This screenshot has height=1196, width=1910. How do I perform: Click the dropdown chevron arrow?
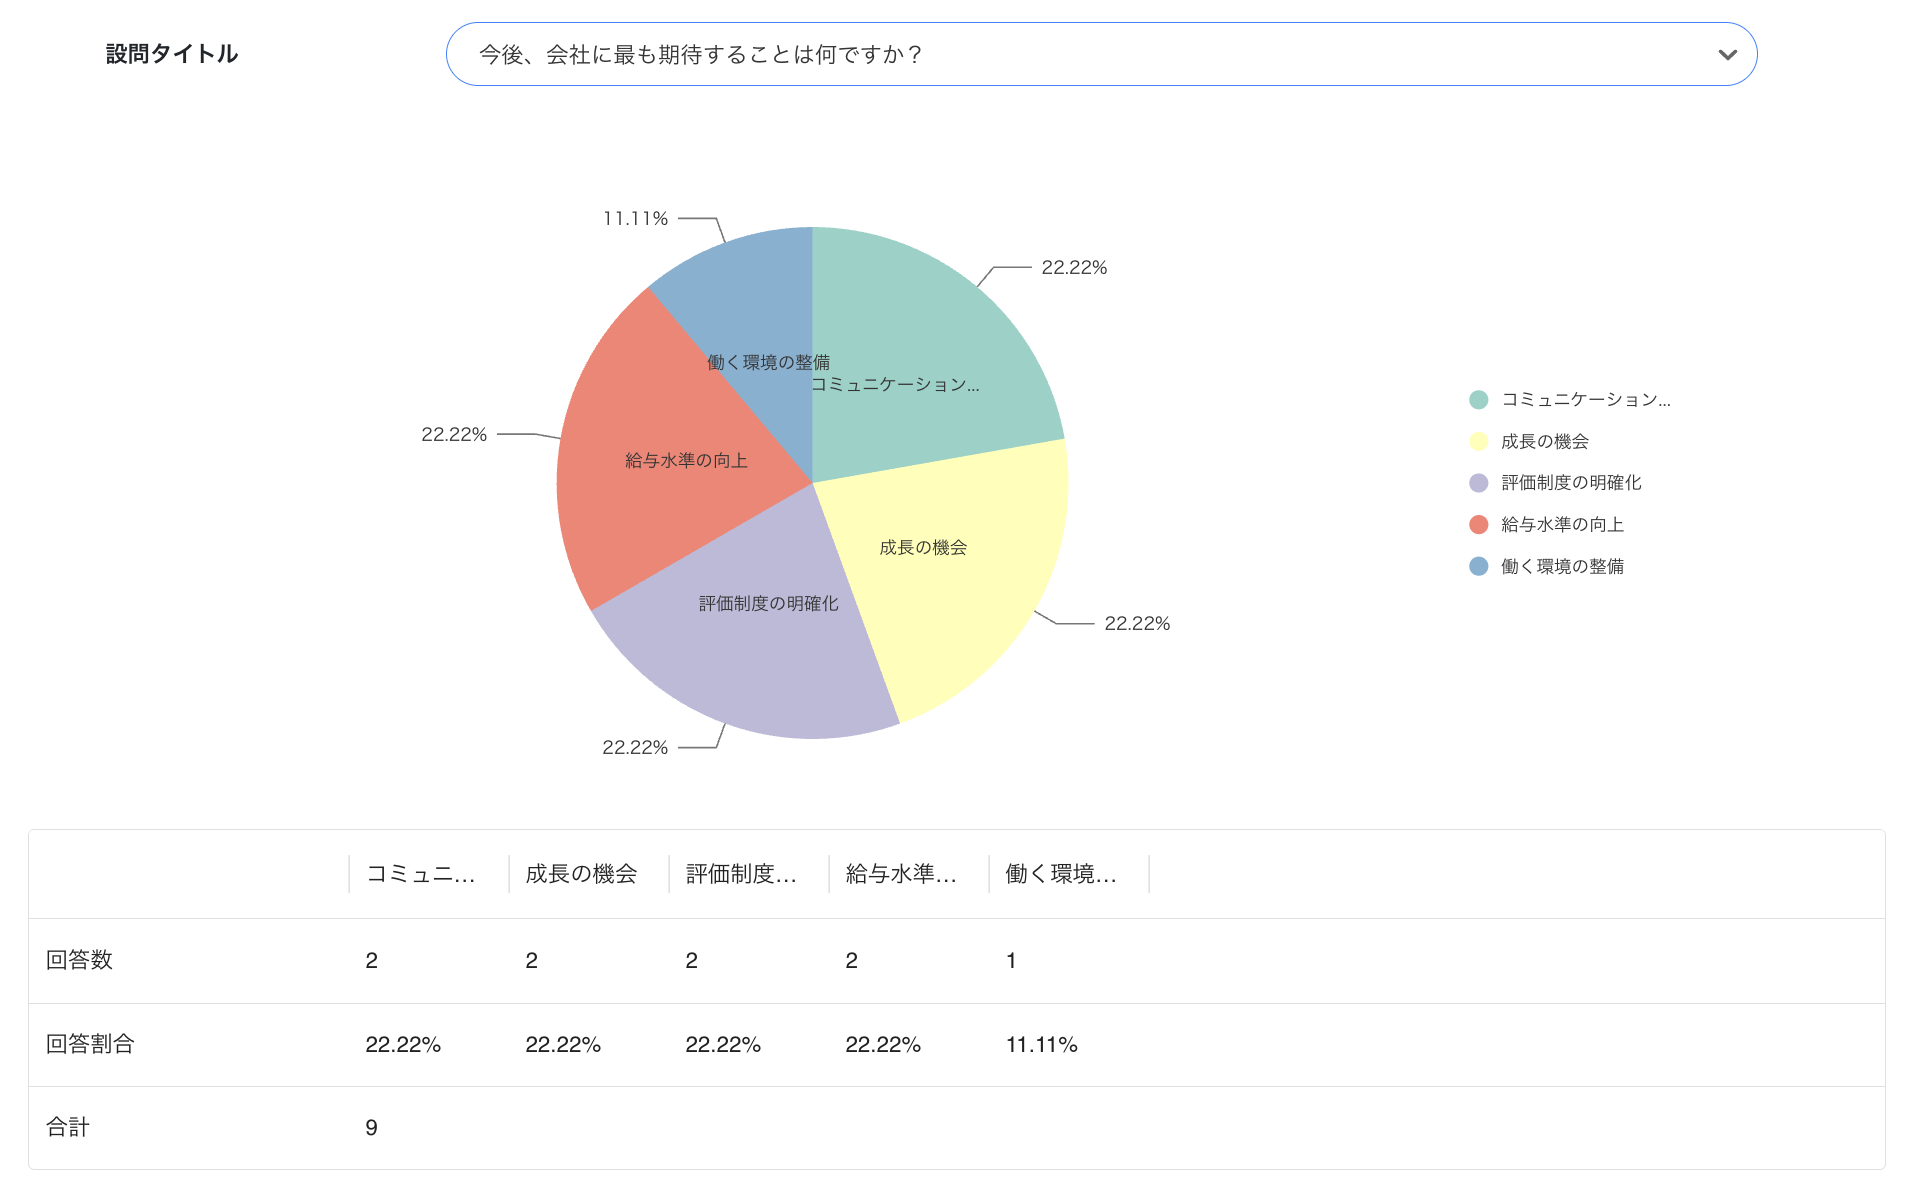pos(1727,55)
